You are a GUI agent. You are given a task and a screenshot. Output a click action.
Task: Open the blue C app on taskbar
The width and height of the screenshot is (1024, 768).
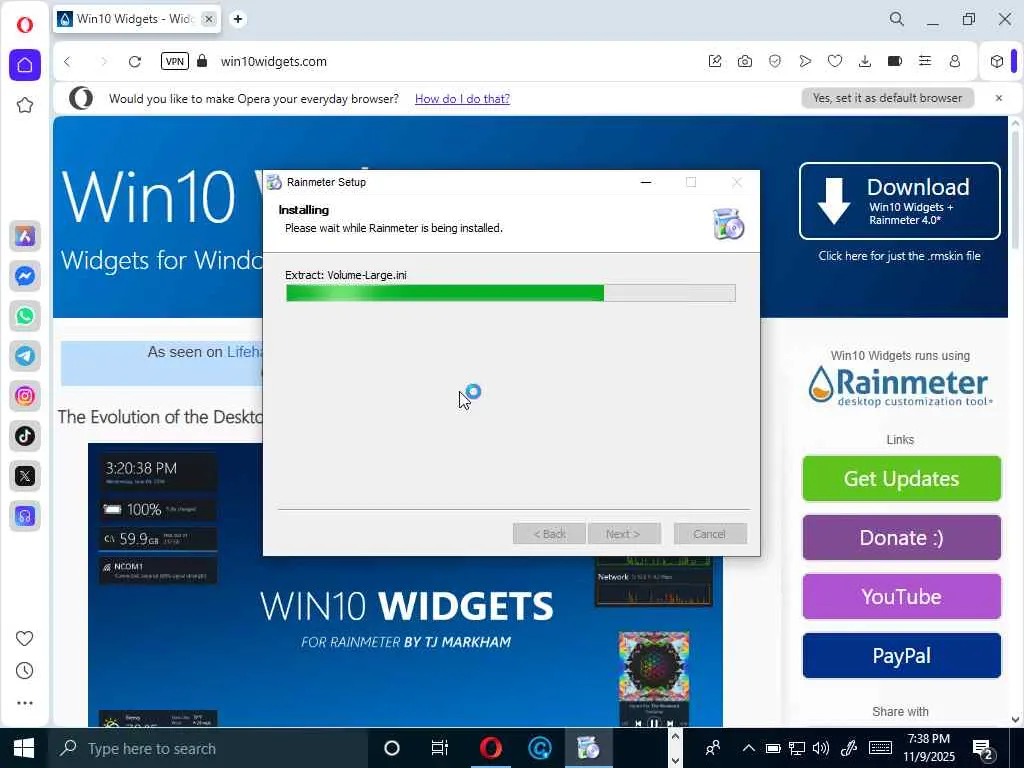pyautogui.click(x=539, y=748)
